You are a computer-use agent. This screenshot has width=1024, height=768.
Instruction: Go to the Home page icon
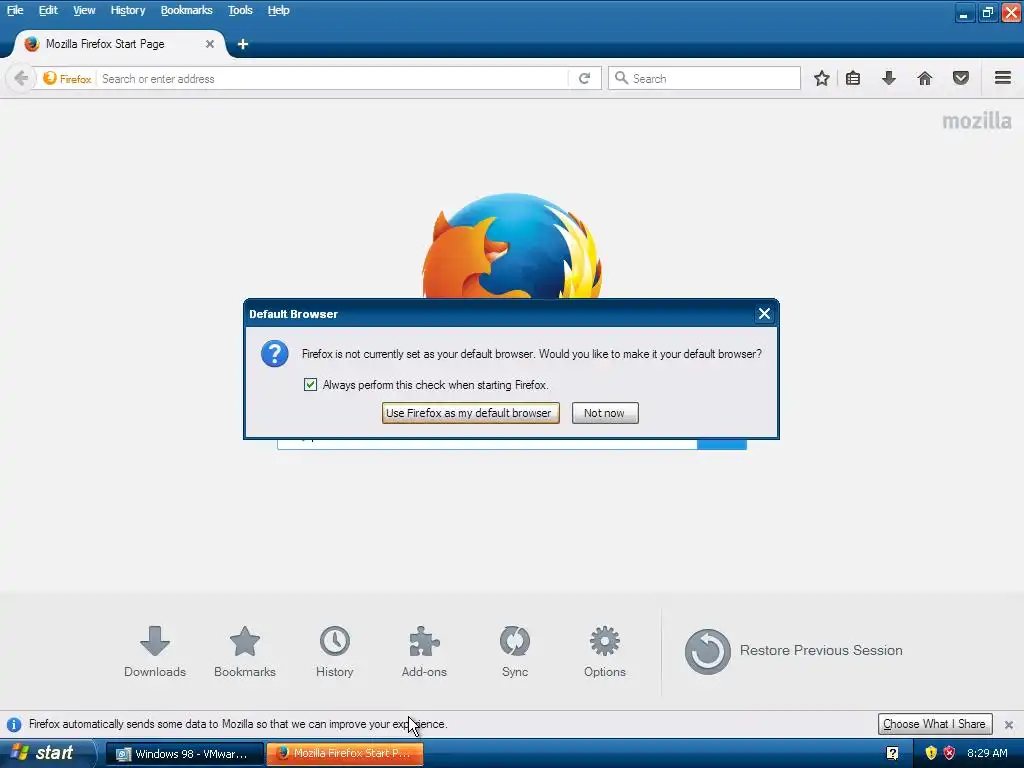point(925,78)
